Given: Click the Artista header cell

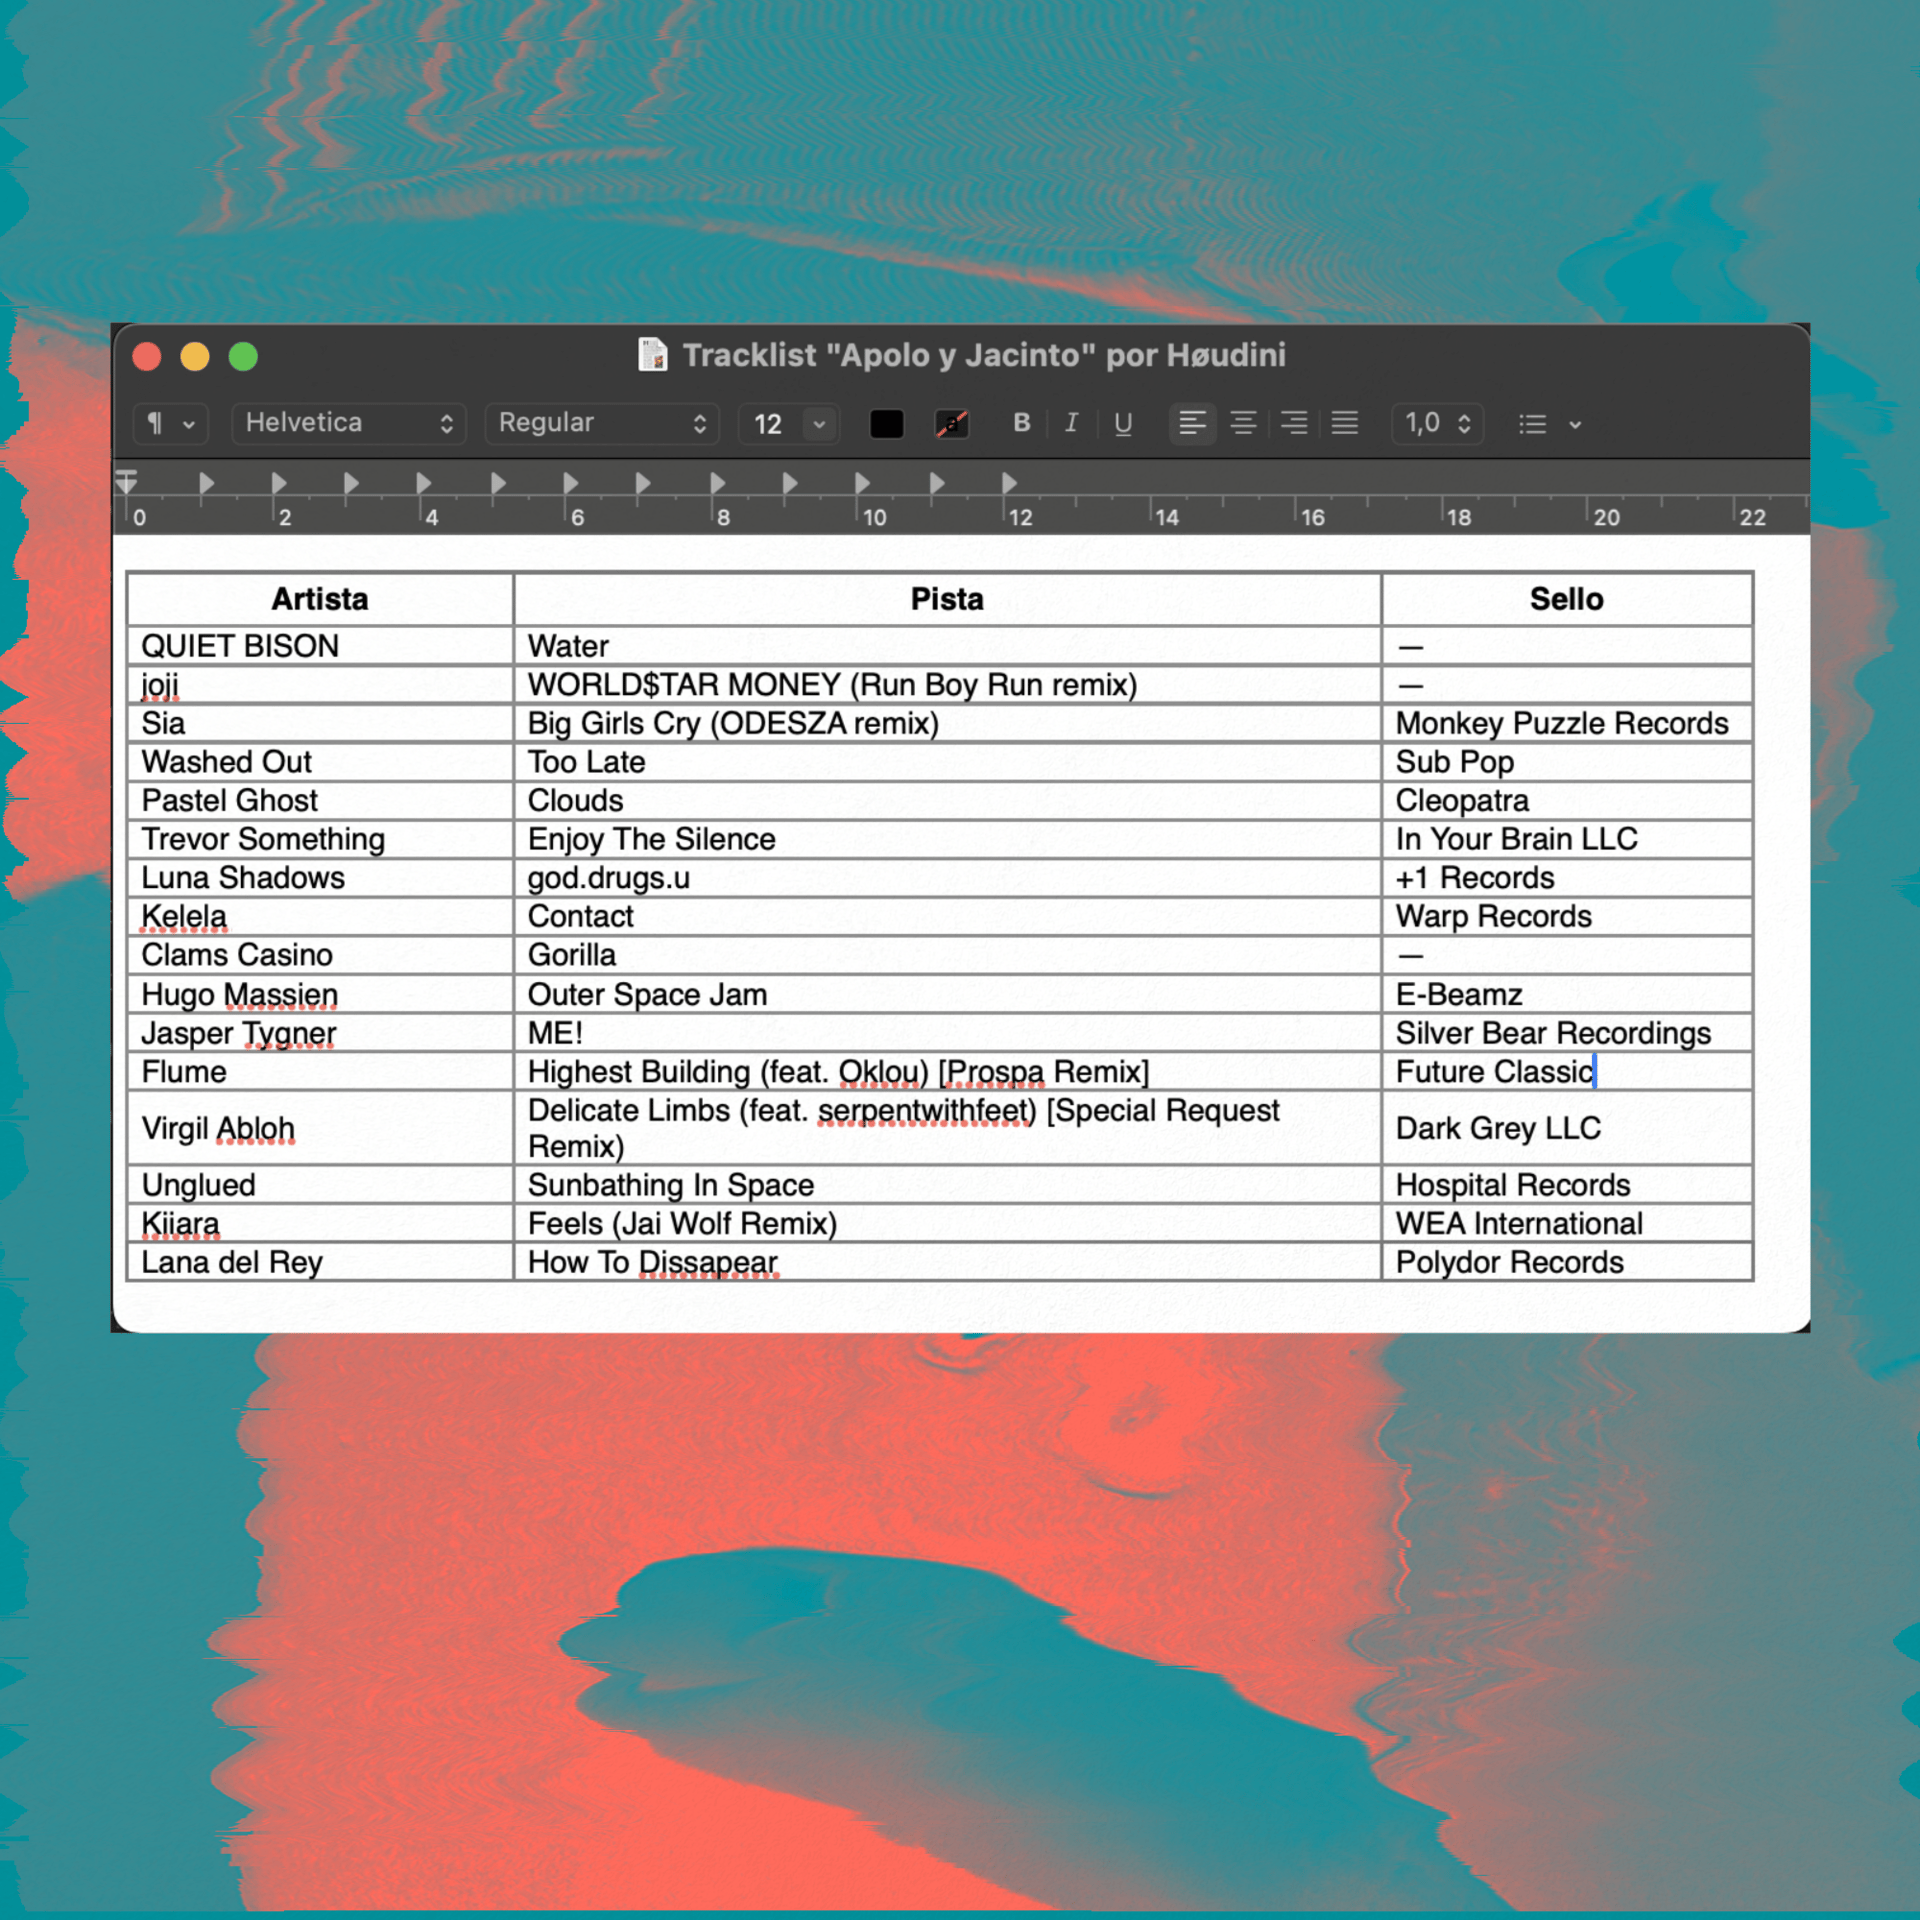Looking at the screenshot, I should click(320, 599).
